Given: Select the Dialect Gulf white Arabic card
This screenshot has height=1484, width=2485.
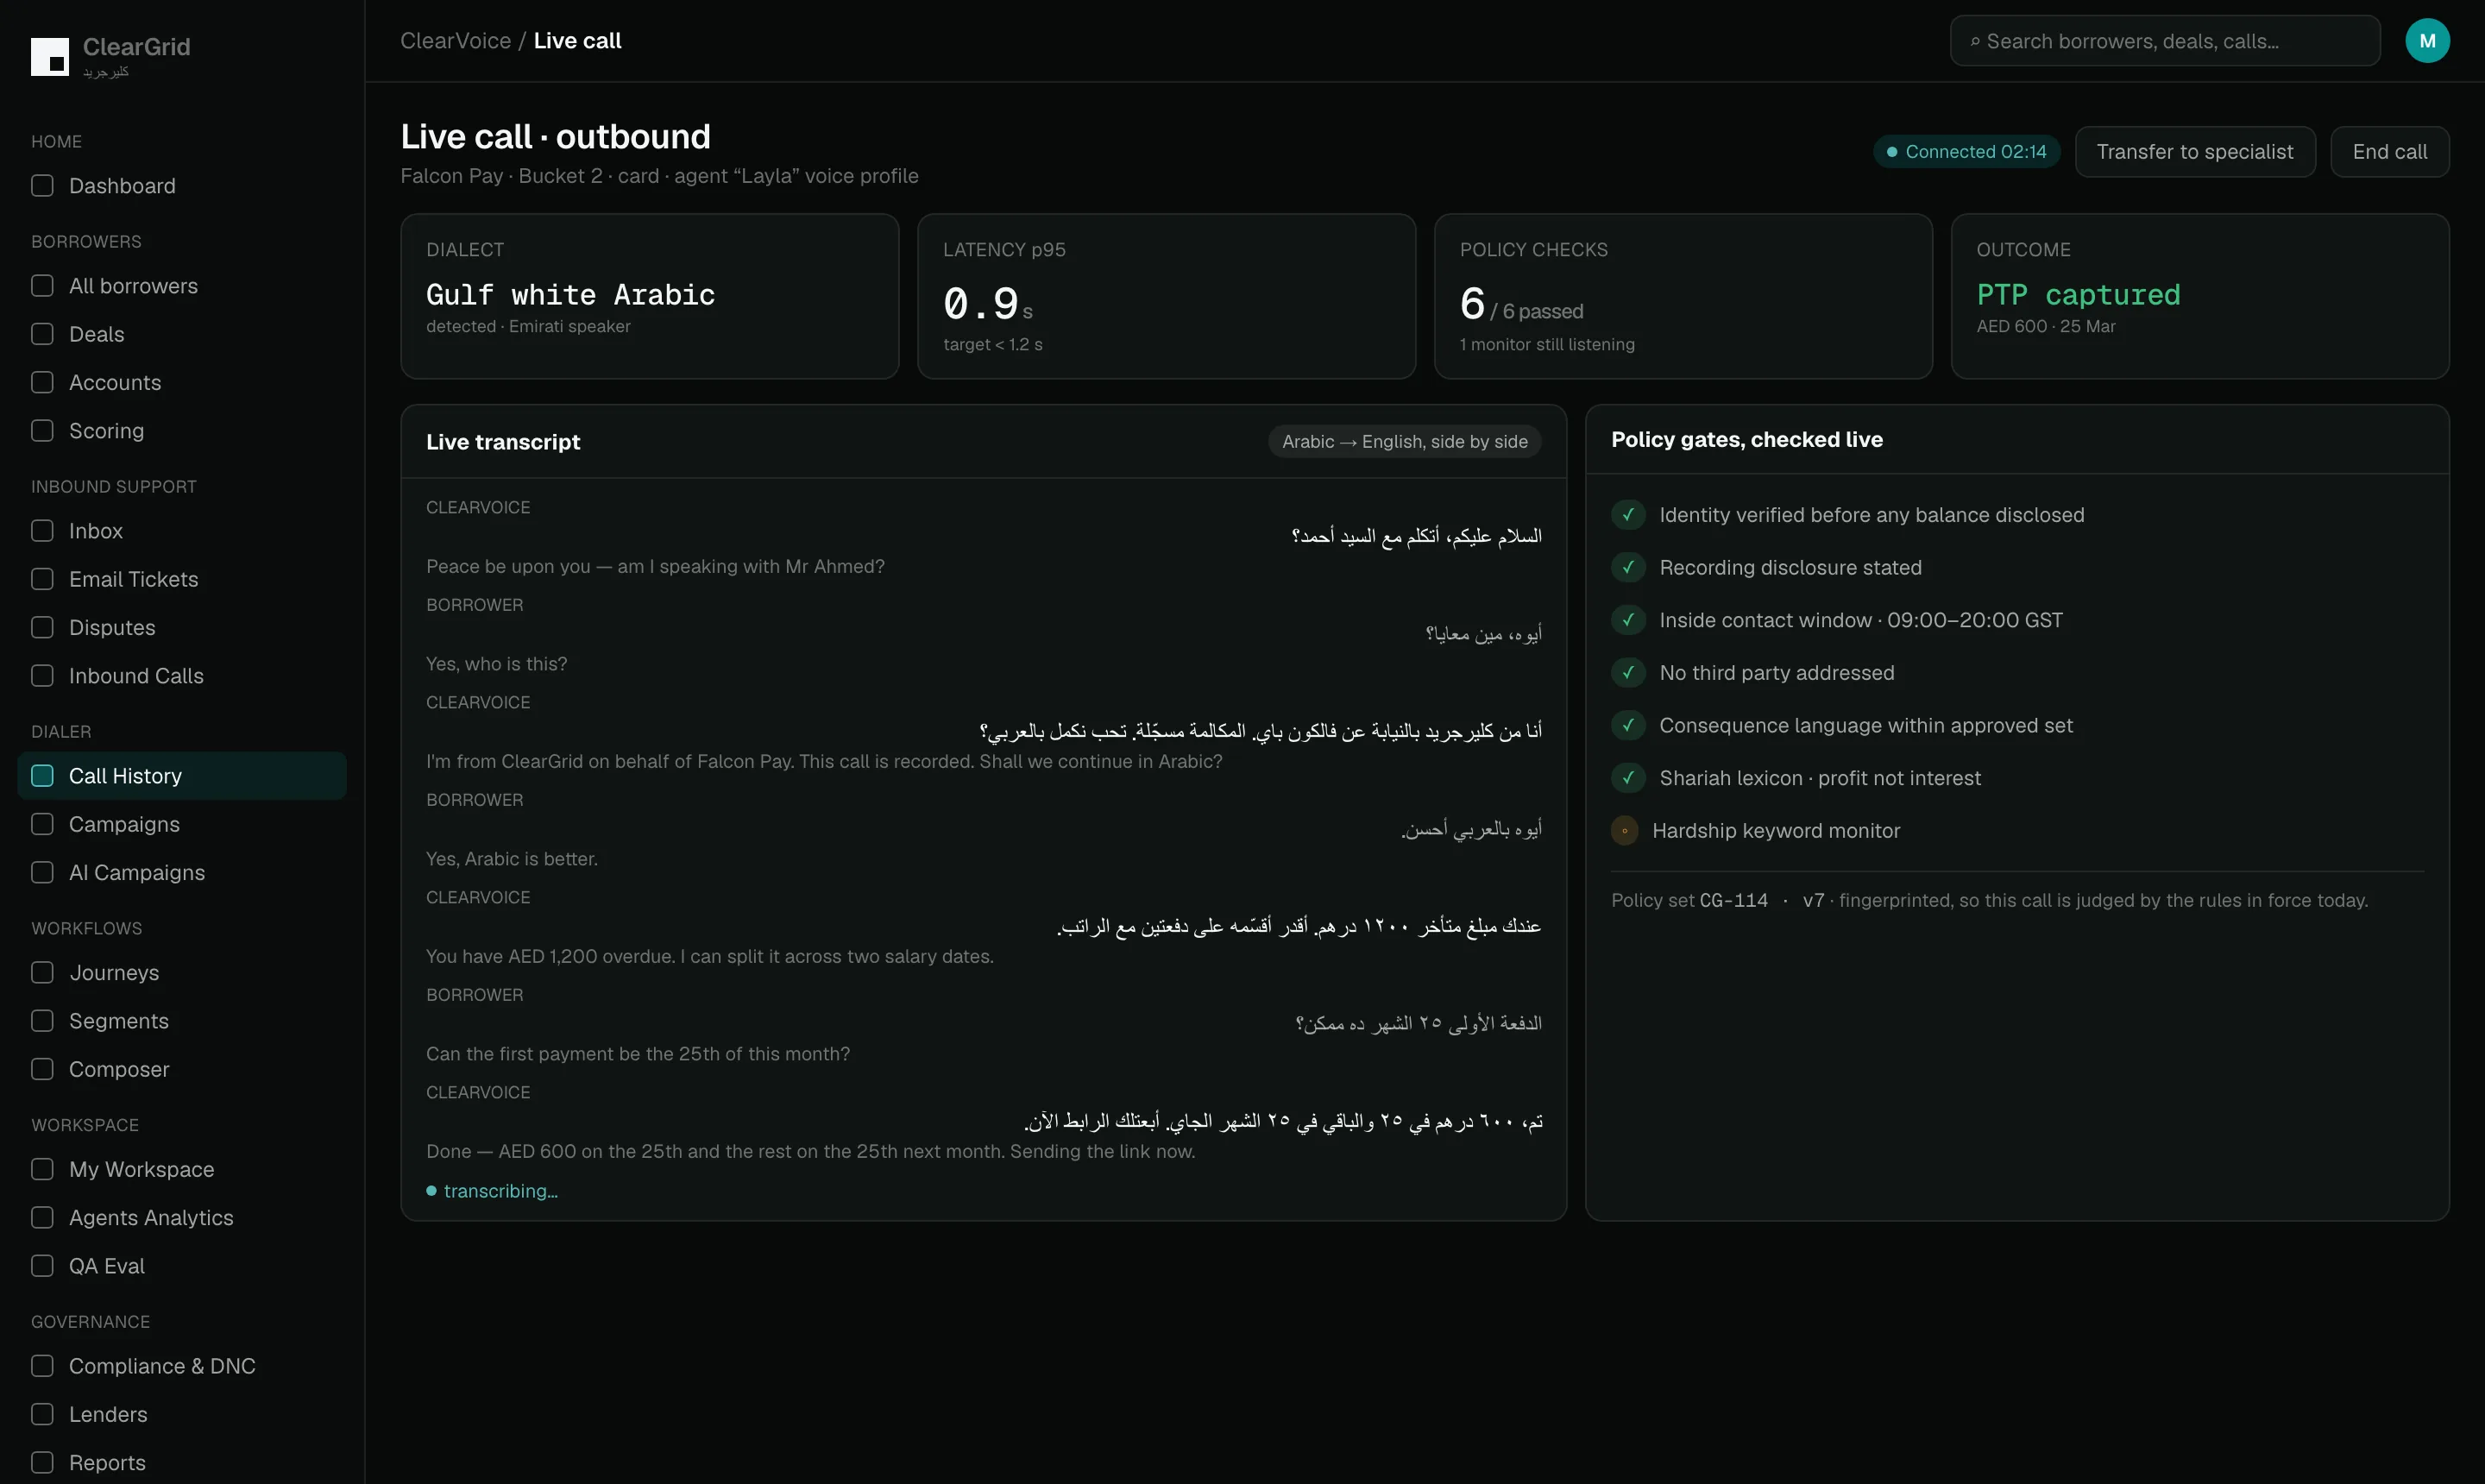Looking at the screenshot, I should tap(649, 296).
